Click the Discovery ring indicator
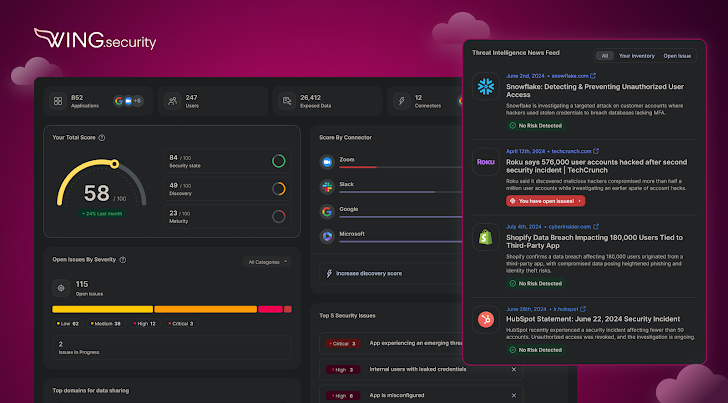 click(279, 188)
